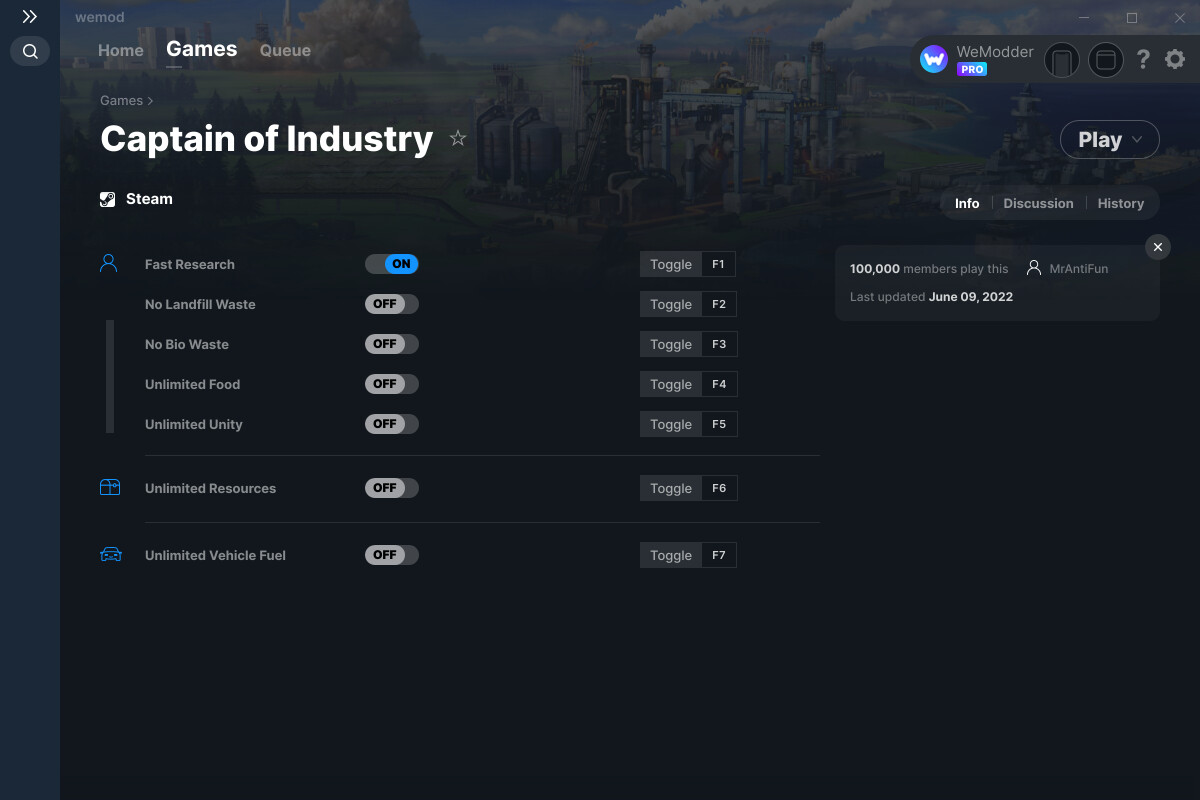Viewport: 1200px width, 800px height.
Task: Click the WeModder username
Action: point(995,52)
